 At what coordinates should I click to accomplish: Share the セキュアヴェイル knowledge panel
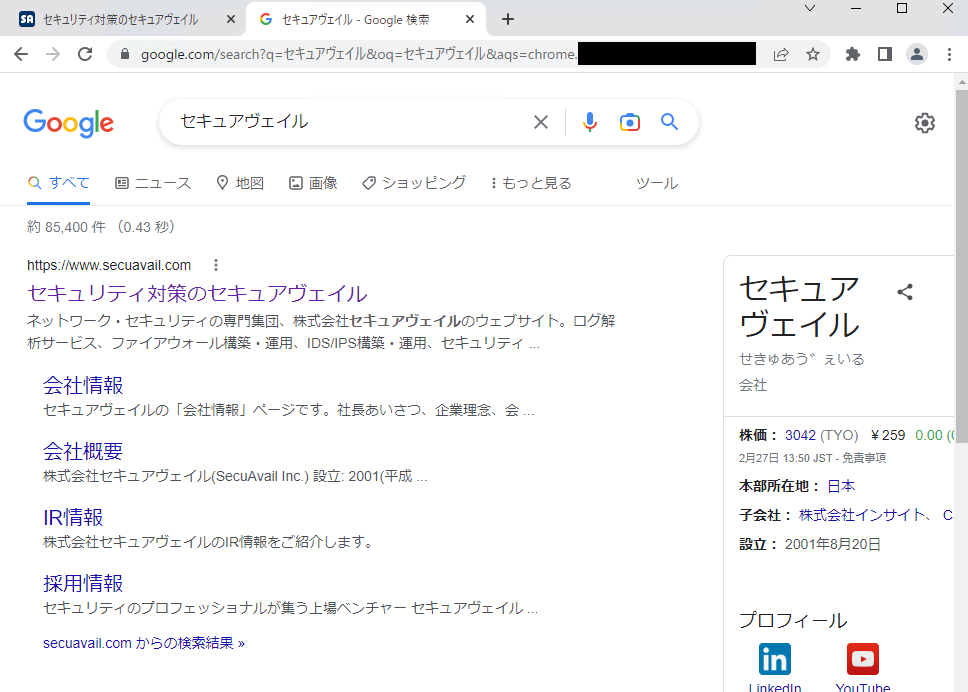pyautogui.click(x=905, y=292)
